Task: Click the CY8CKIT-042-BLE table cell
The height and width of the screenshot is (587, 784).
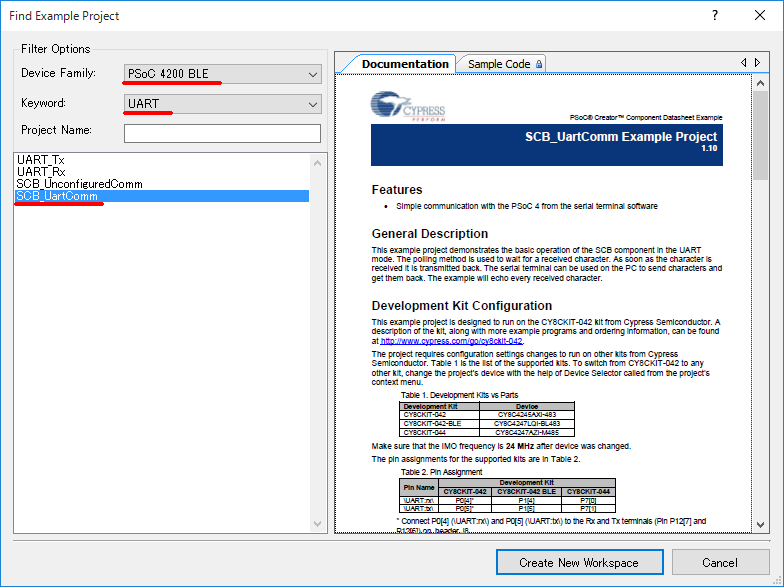Action: click(x=439, y=424)
